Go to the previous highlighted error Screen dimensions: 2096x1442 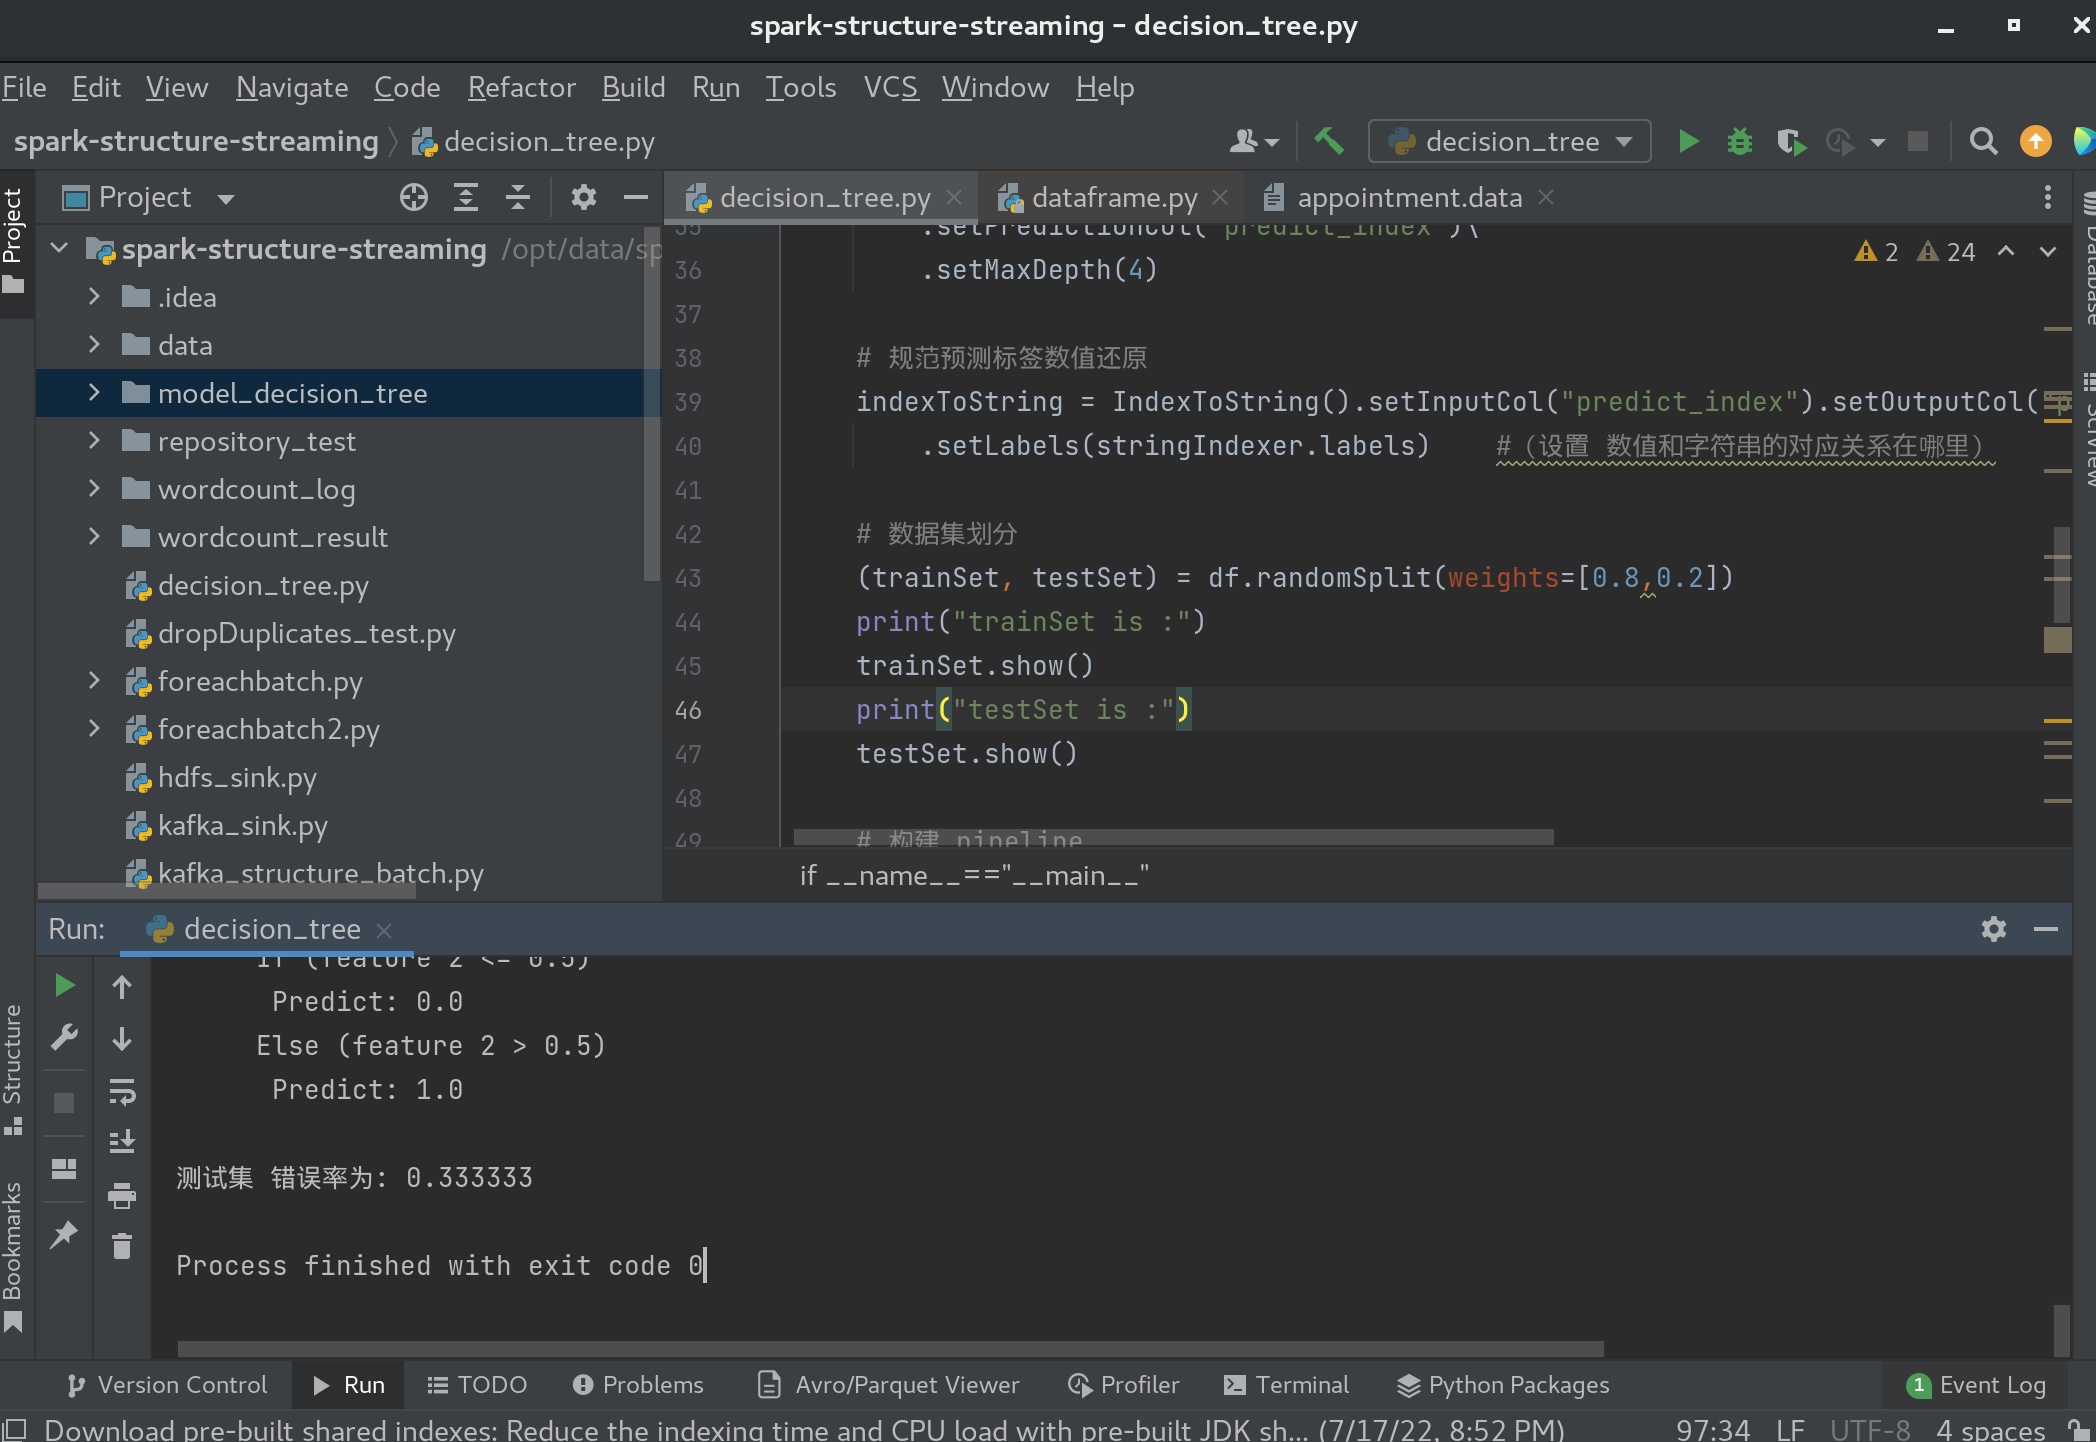pos(2006,251)
